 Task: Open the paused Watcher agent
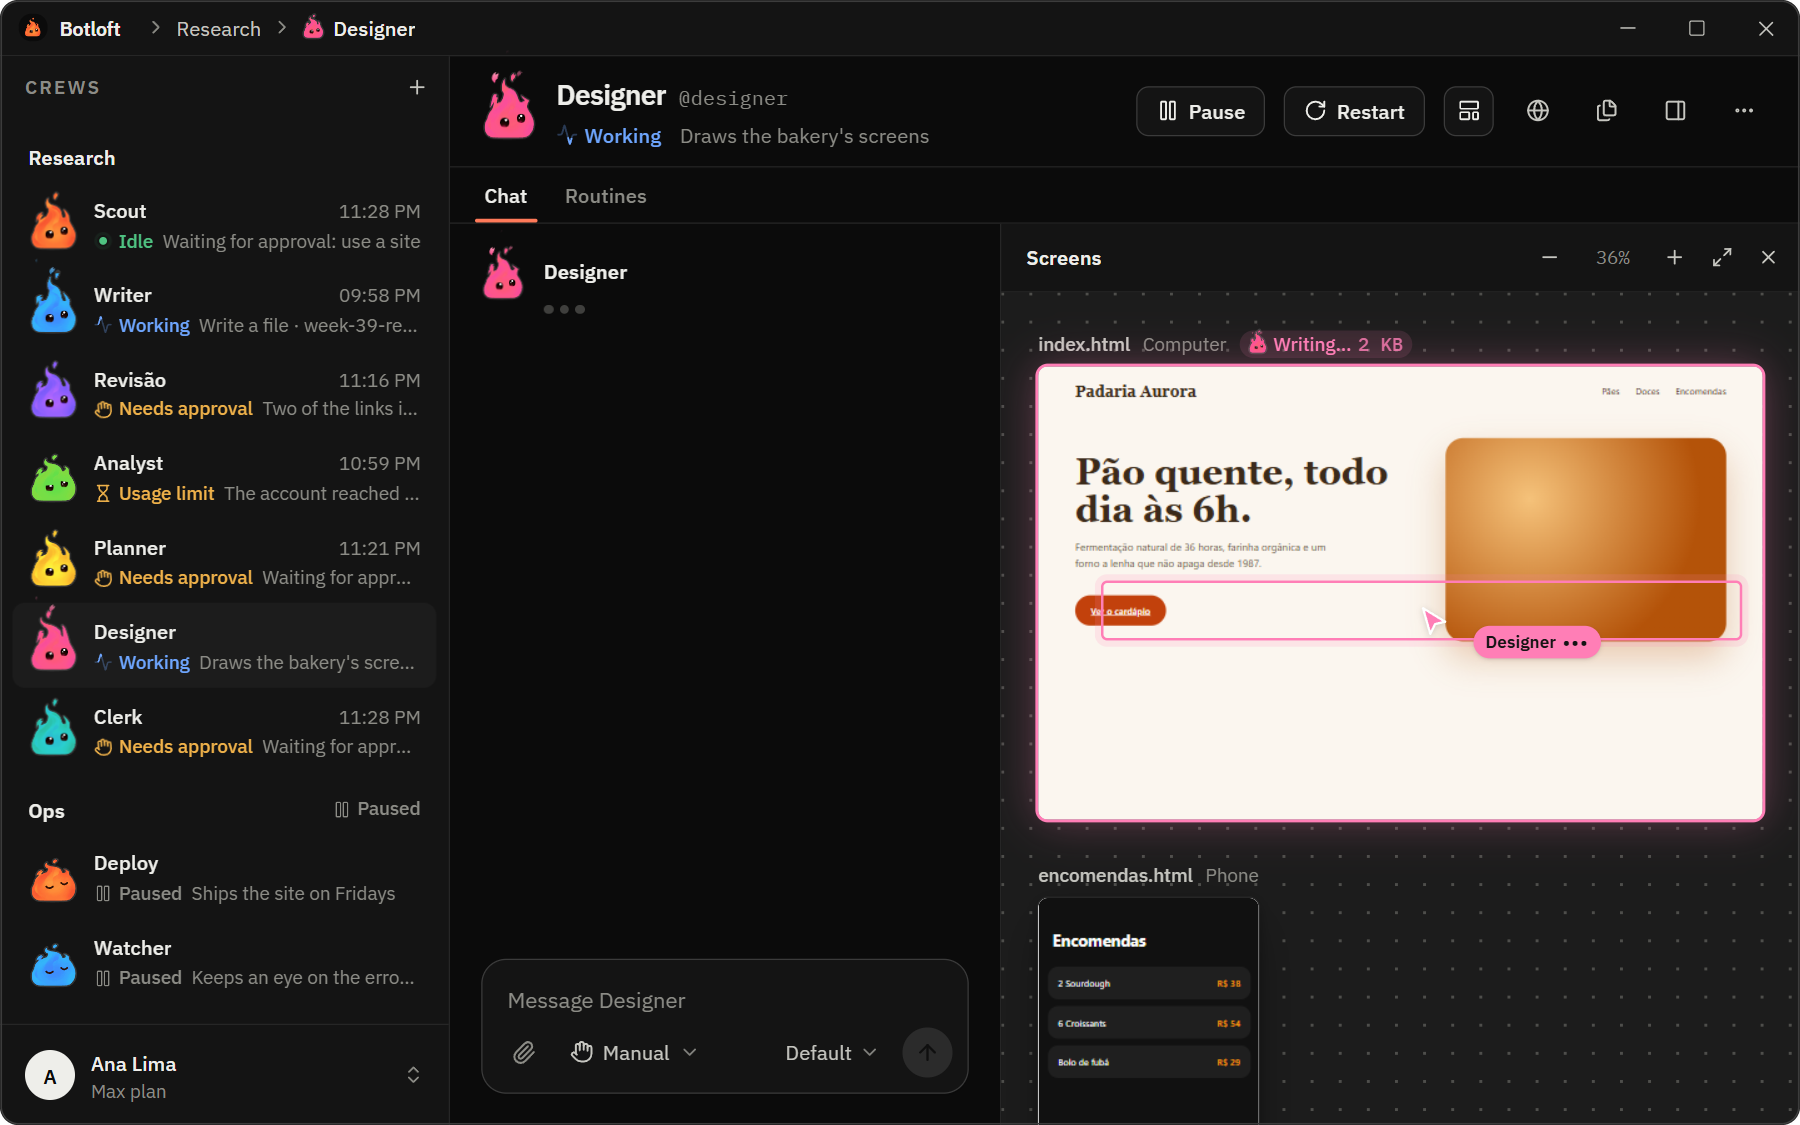pos(225,962)
